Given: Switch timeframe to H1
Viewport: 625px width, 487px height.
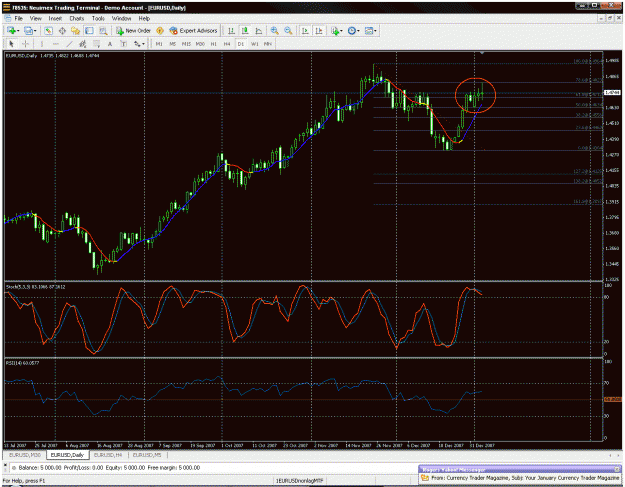Looking at the screenshot, I should point(214,44).
